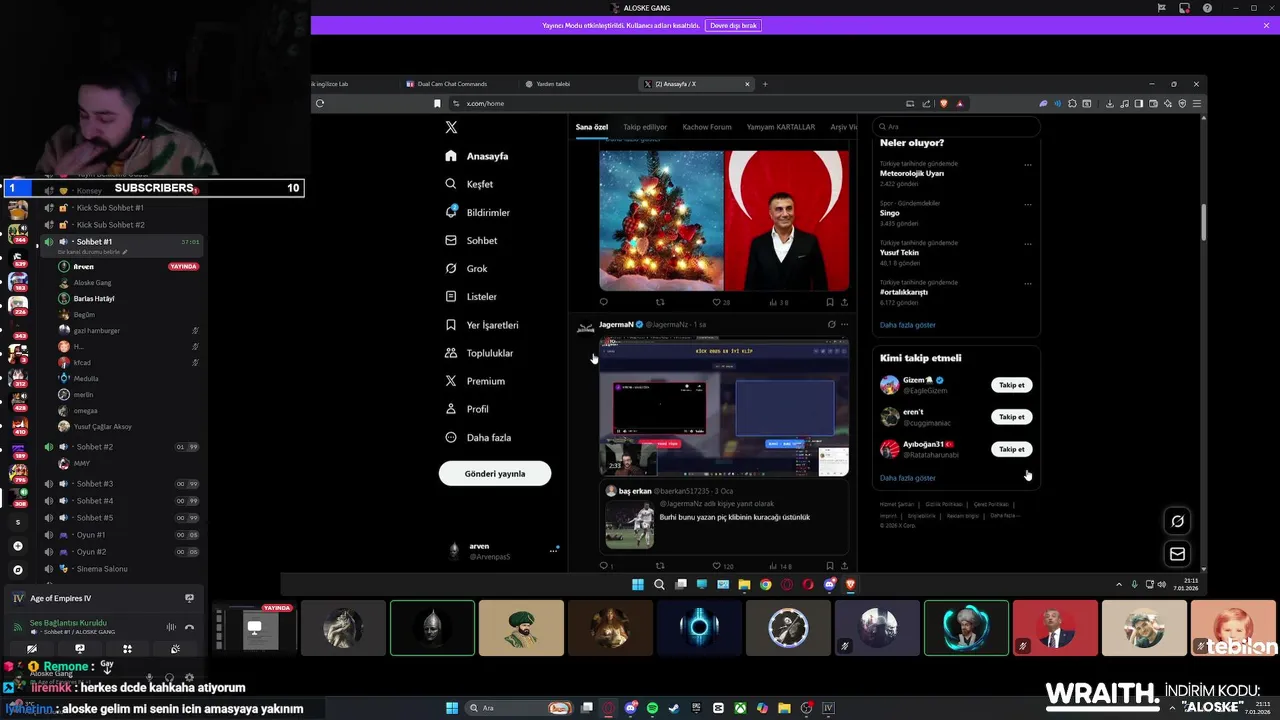The height and width of the screenshot is (720, 1280).
Task: Open Daha fazla menu in X sidebar
Action: click(478, 437)
